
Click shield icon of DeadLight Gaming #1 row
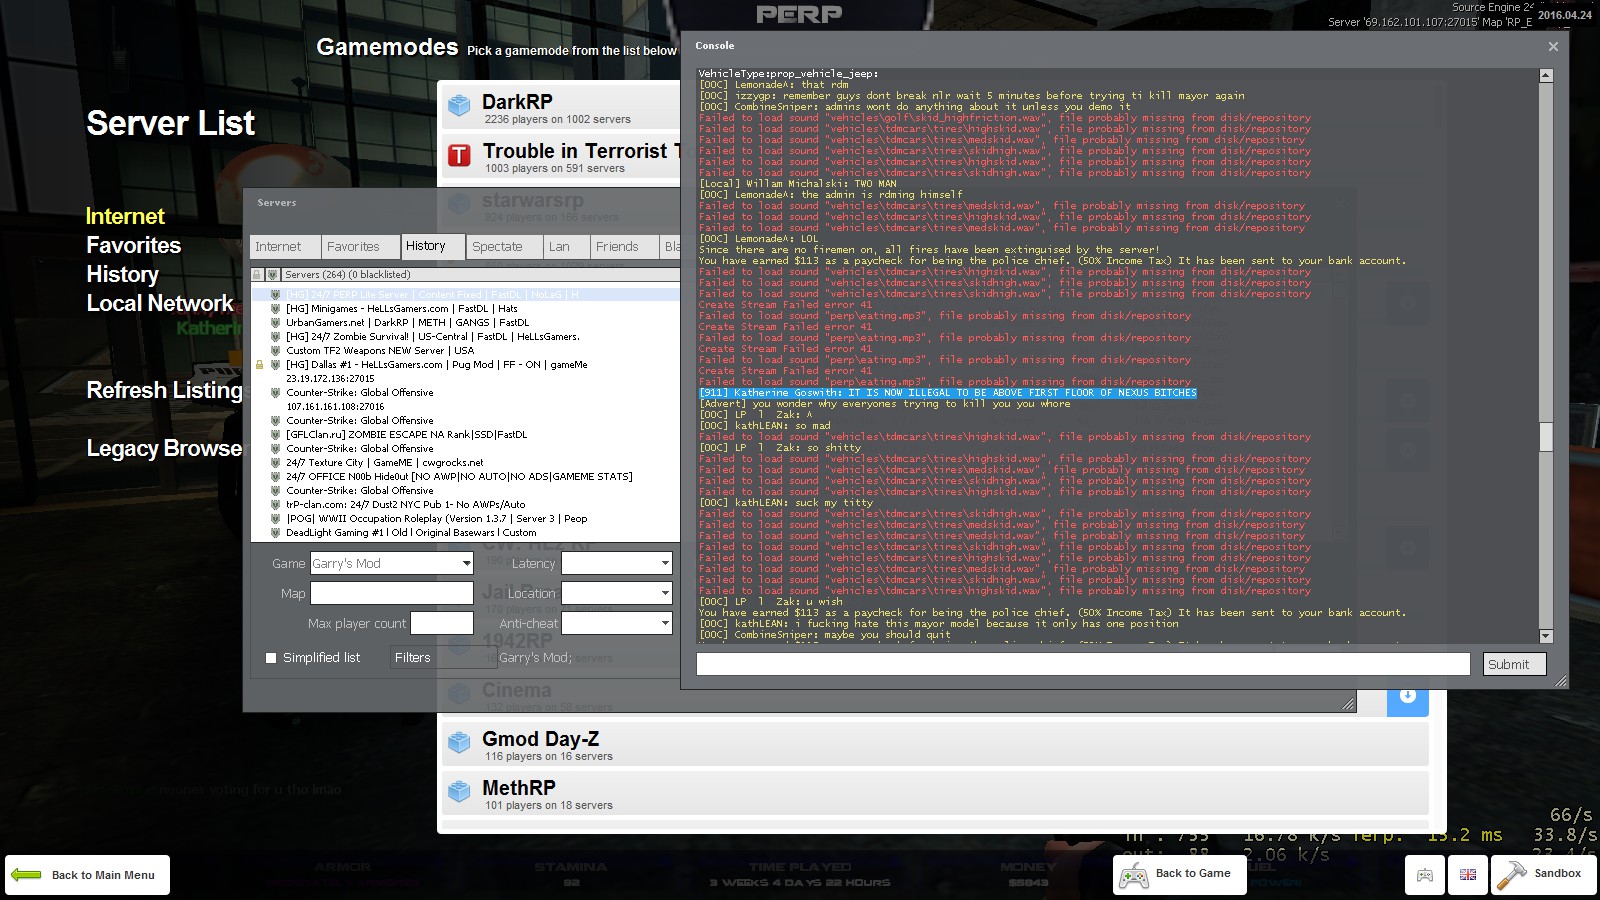click(275, 533)
